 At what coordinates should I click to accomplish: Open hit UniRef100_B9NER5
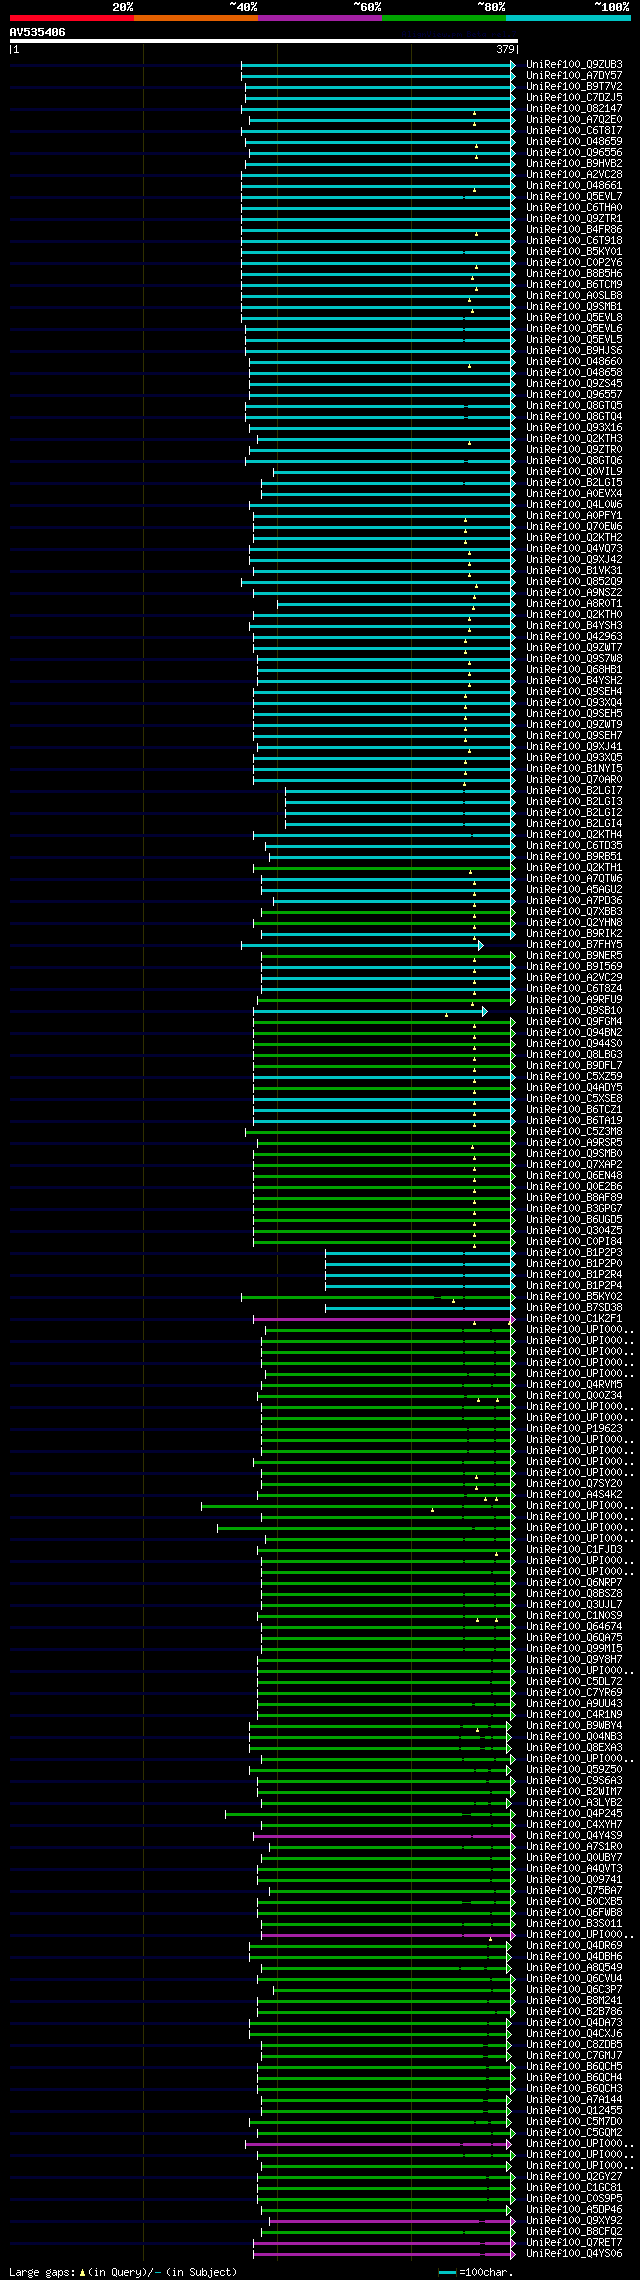[574, 956]
